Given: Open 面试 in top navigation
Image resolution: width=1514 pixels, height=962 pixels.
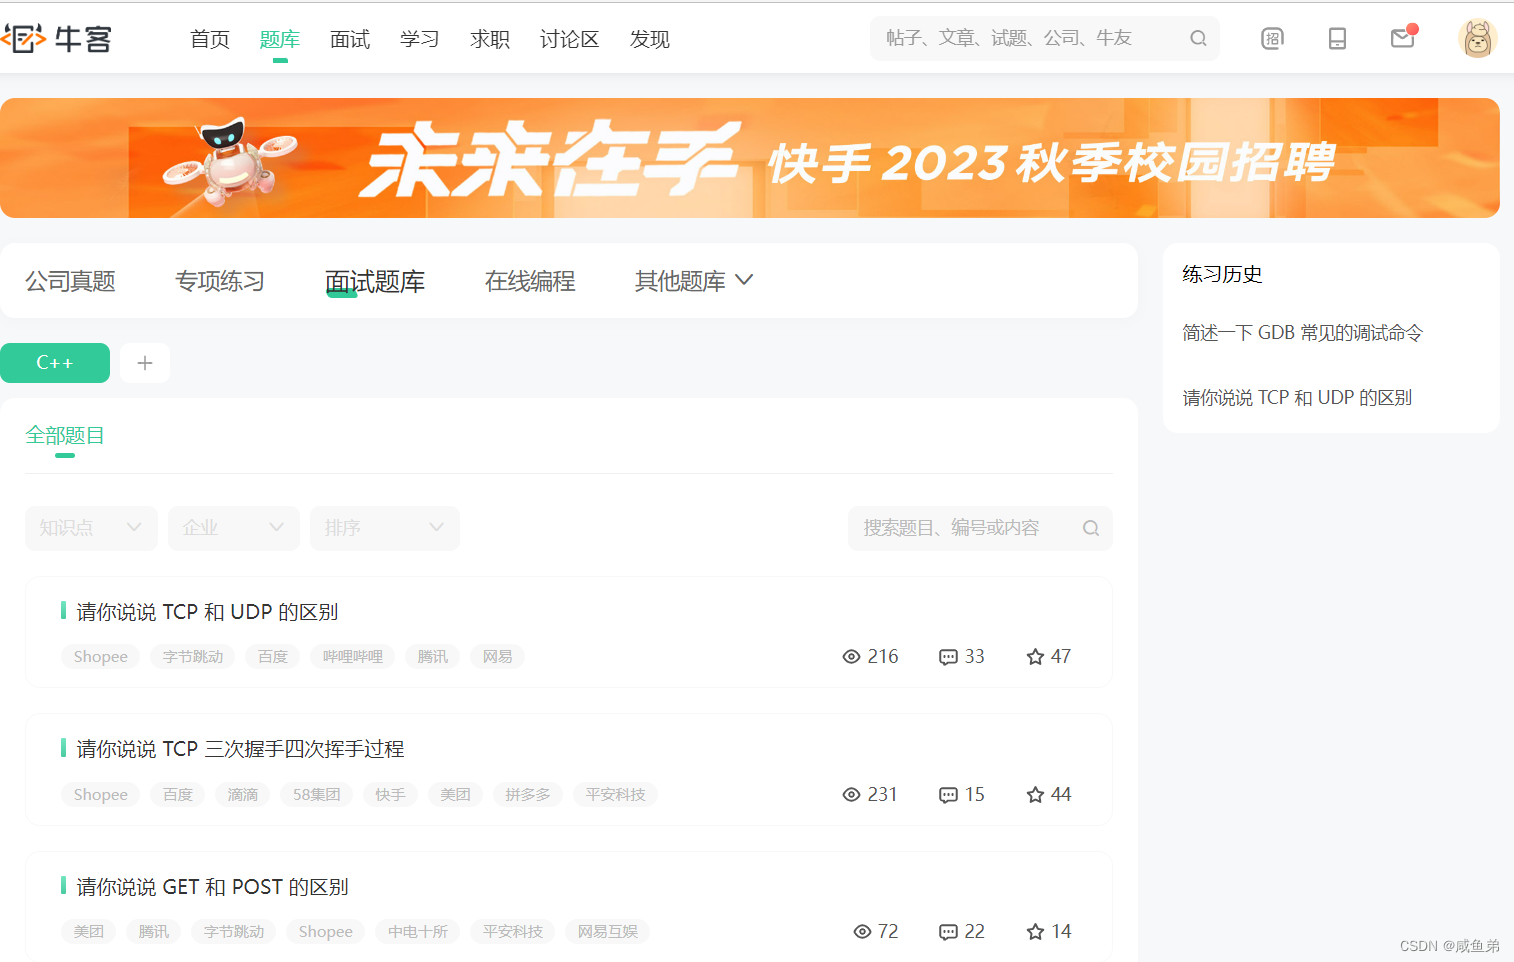Looking at the screenshot, I should click(350, 39).
